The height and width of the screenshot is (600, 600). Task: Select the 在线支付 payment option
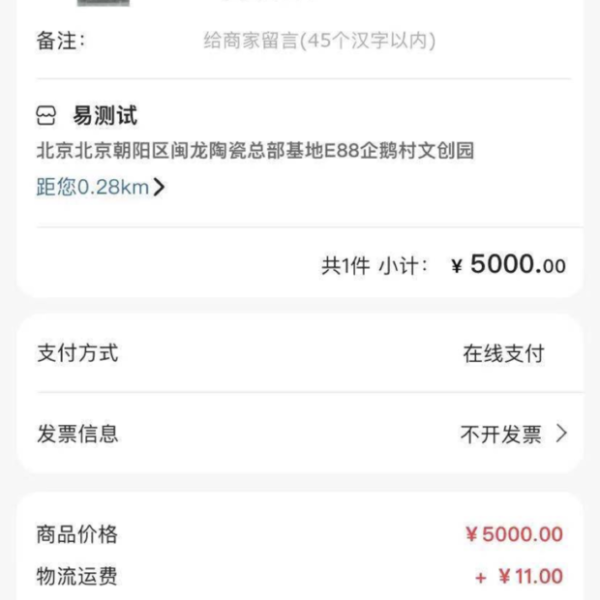(503, 354)
